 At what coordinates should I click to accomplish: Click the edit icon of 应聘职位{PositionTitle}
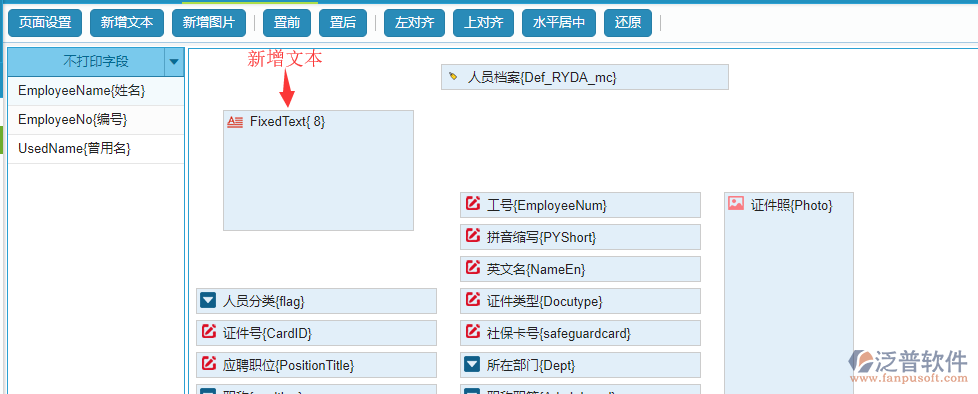point(209,363)
